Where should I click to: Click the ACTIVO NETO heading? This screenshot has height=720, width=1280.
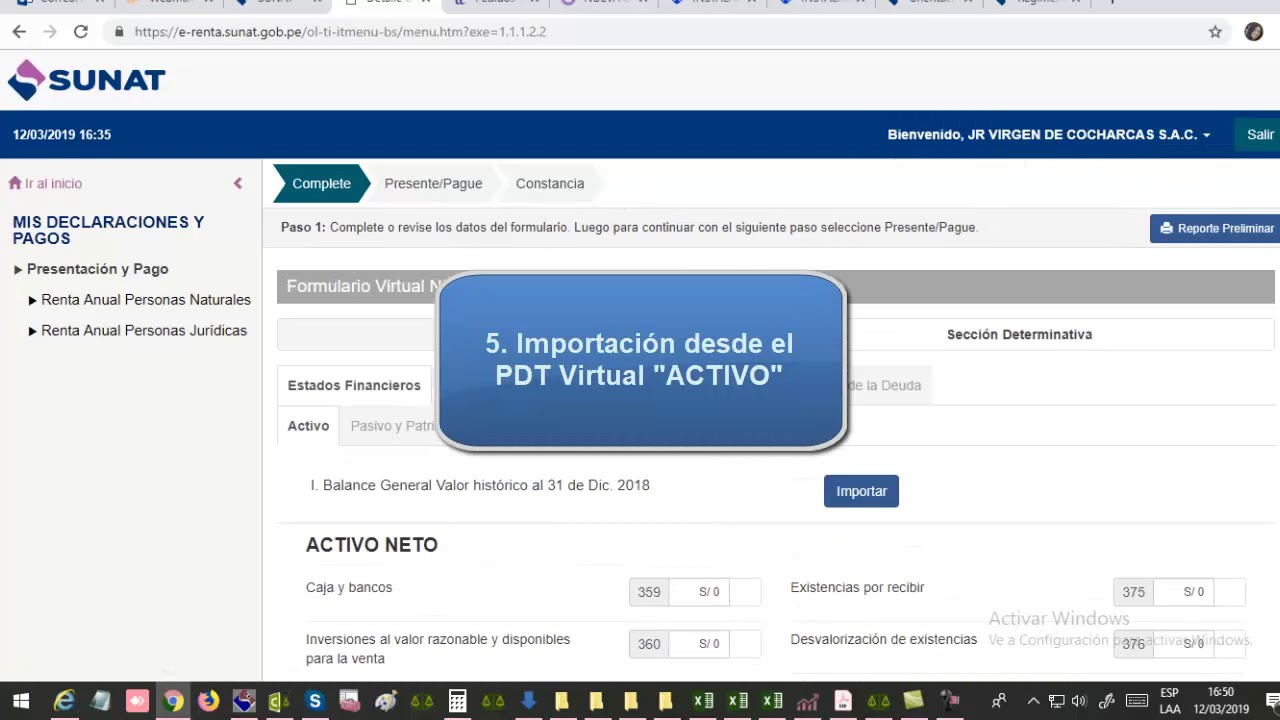tap(372, 545)
